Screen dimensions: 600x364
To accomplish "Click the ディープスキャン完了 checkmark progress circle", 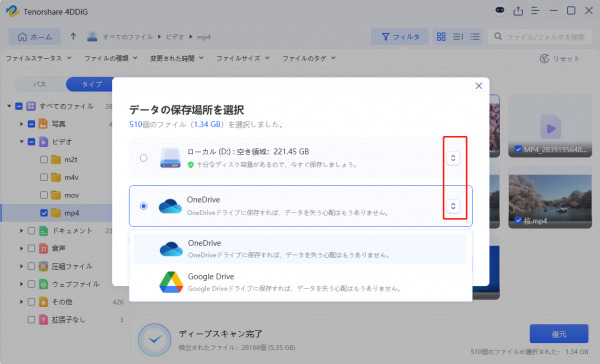I will (x=155, y=340).
